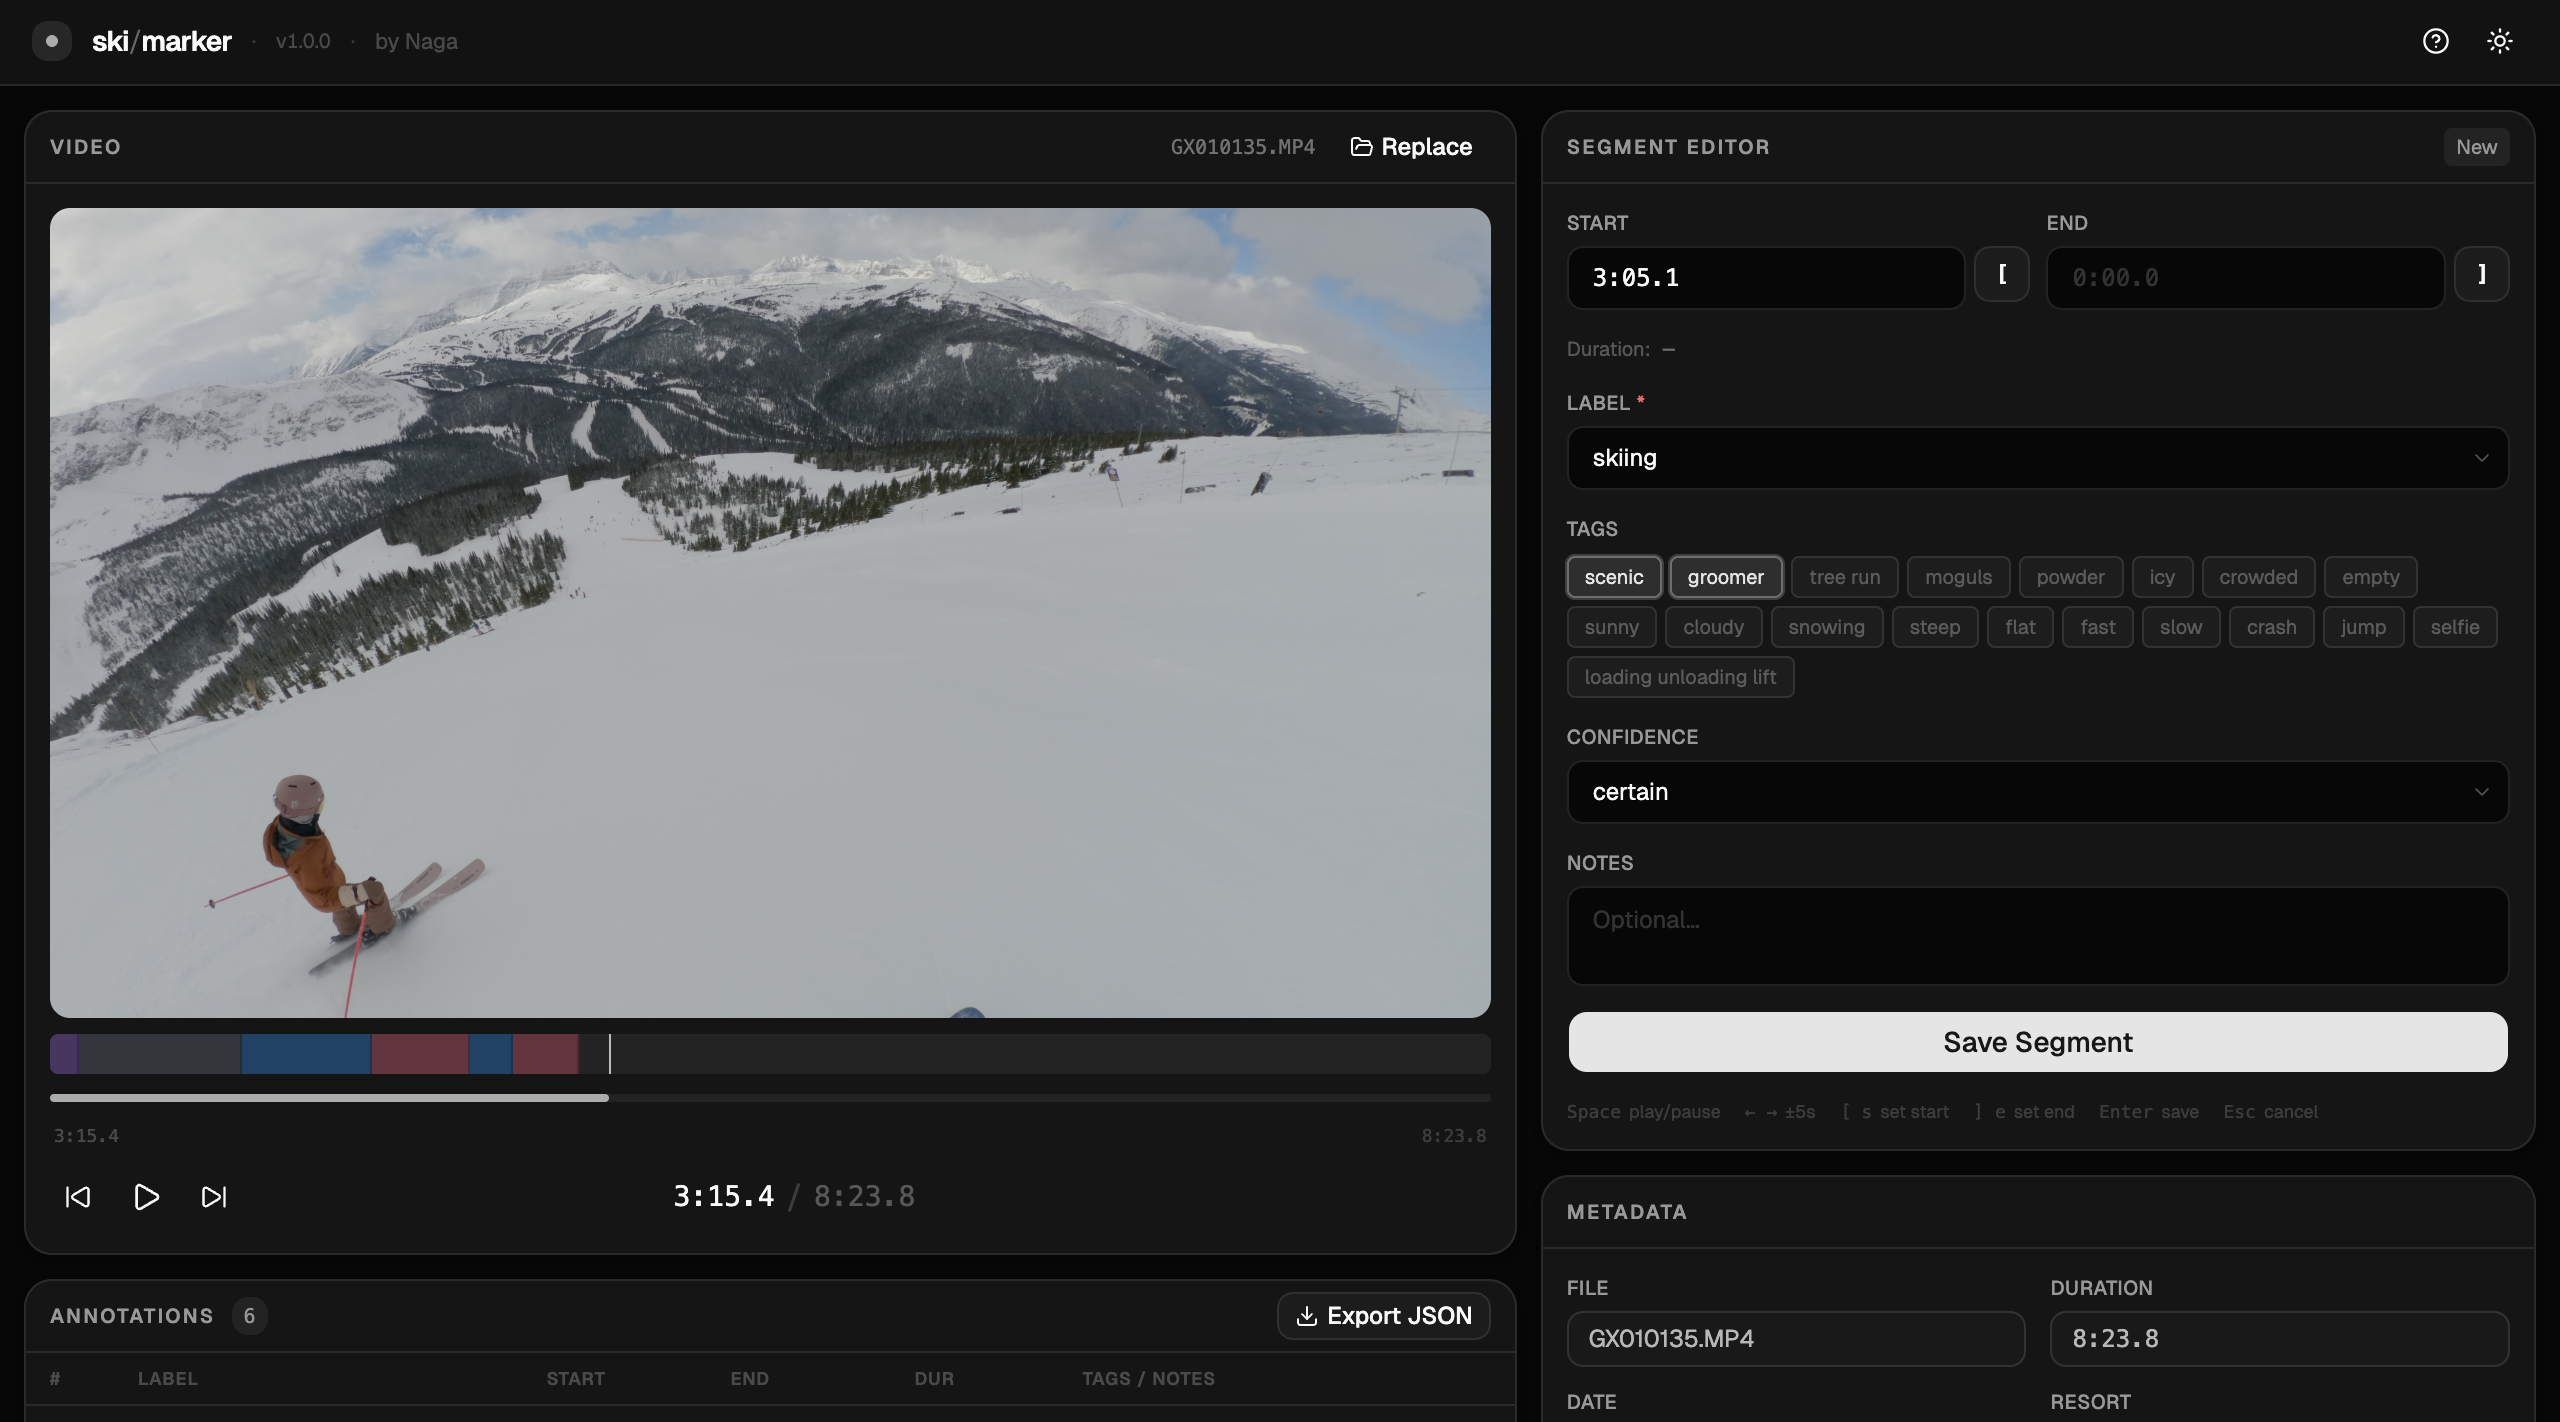Jump to the next frame with forward icon
This screenshot has width=2560, height=1422.
coord(213,1196)
